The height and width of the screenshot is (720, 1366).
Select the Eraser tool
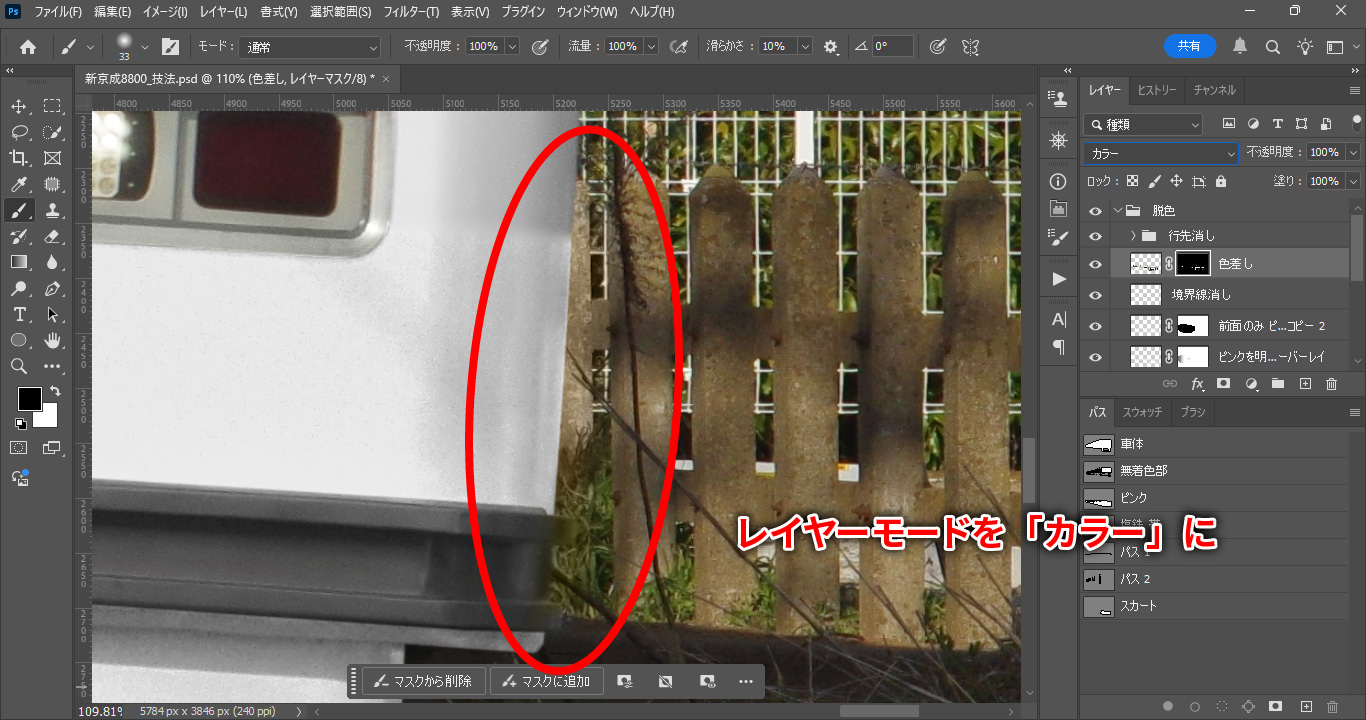coord(52,236)
